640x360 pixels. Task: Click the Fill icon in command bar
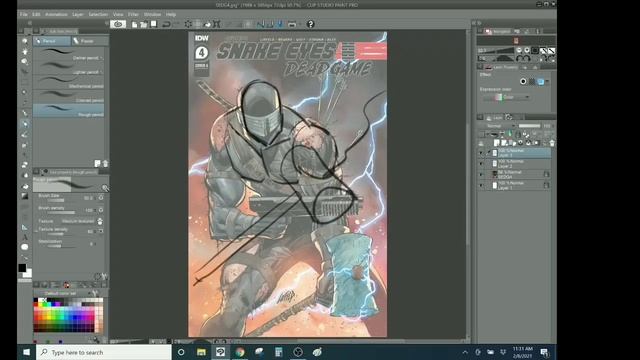click(207, 24)
